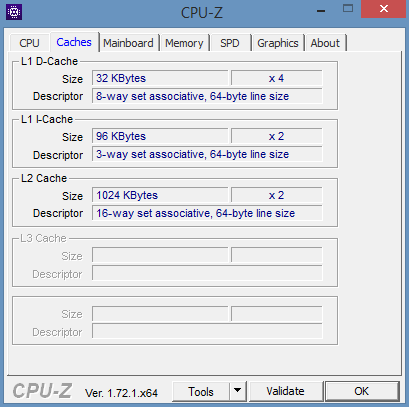The image size is (409, 407).
Task: Minimize the CPU-Z window
Action: (x=321, y=11)
